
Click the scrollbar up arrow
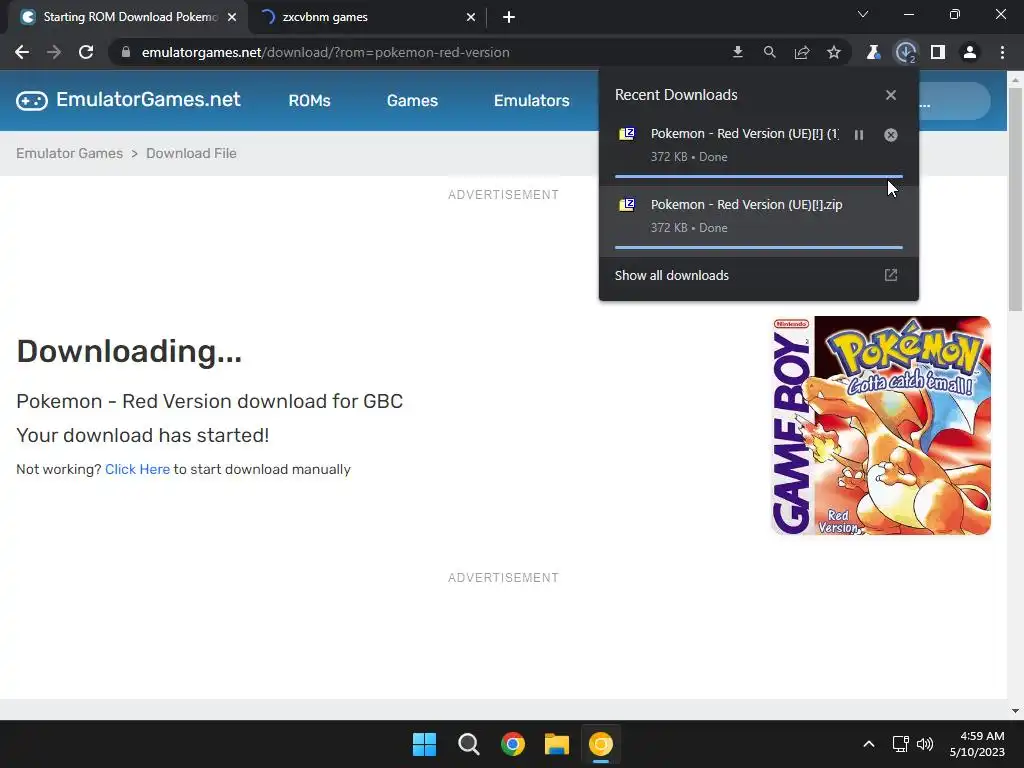pos(1015,79)
